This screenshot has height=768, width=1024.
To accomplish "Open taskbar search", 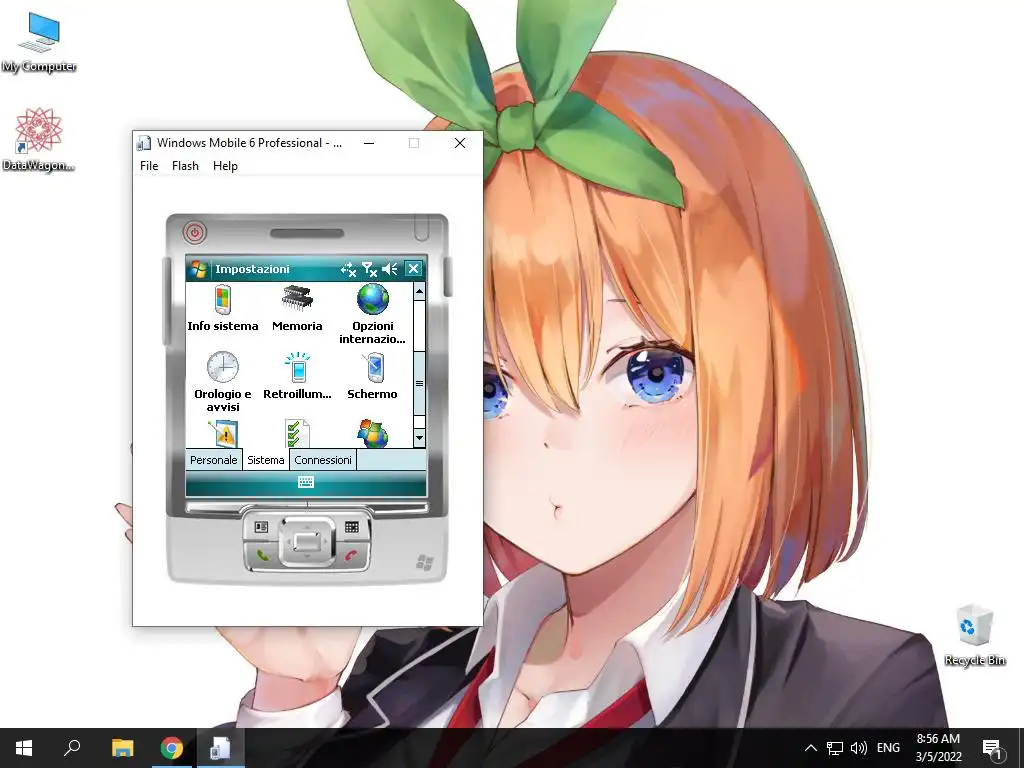I will tap(72, 748).
